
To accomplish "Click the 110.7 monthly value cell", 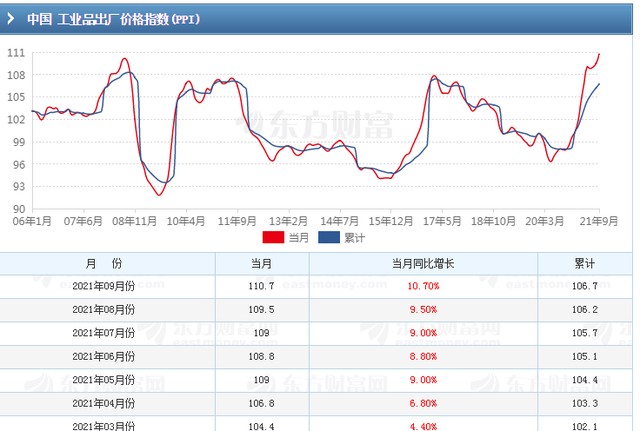I will [x=261, y=286].
